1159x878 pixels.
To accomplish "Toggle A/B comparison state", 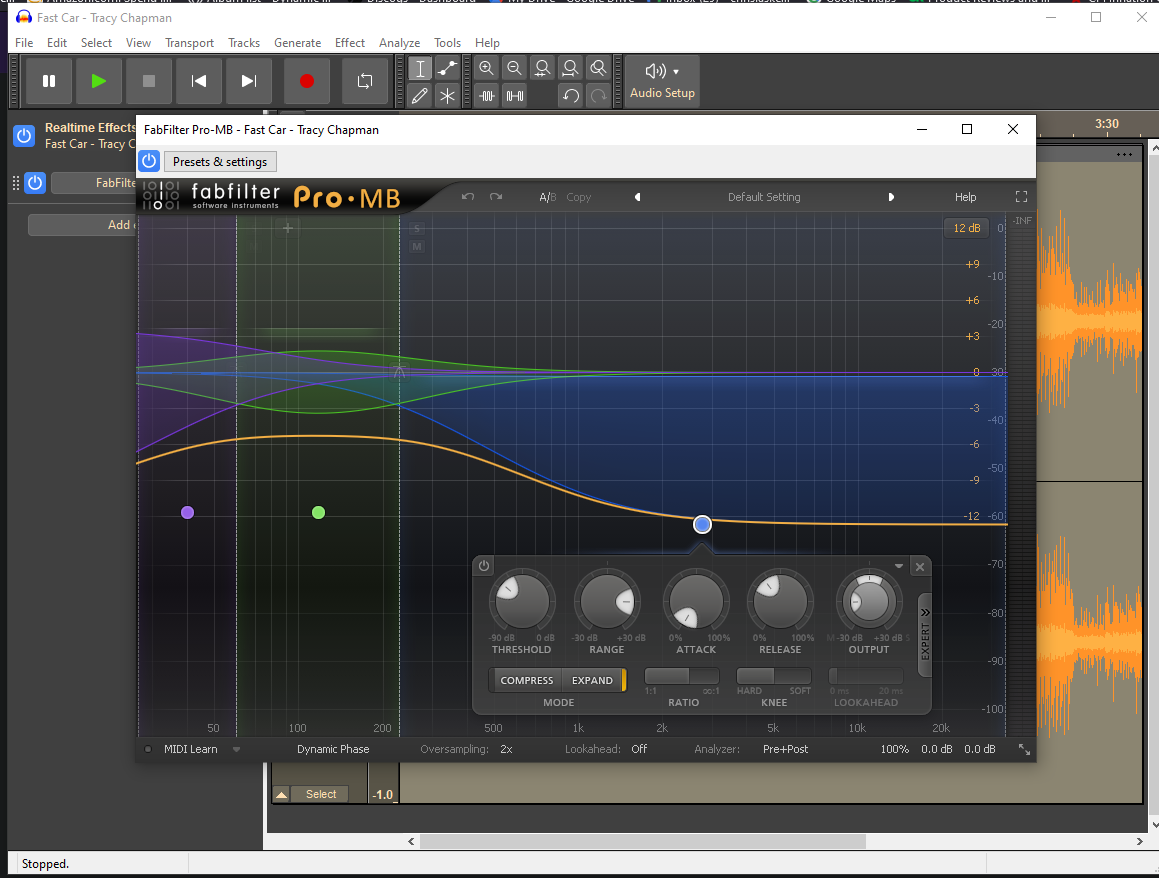I will [547, 197].
